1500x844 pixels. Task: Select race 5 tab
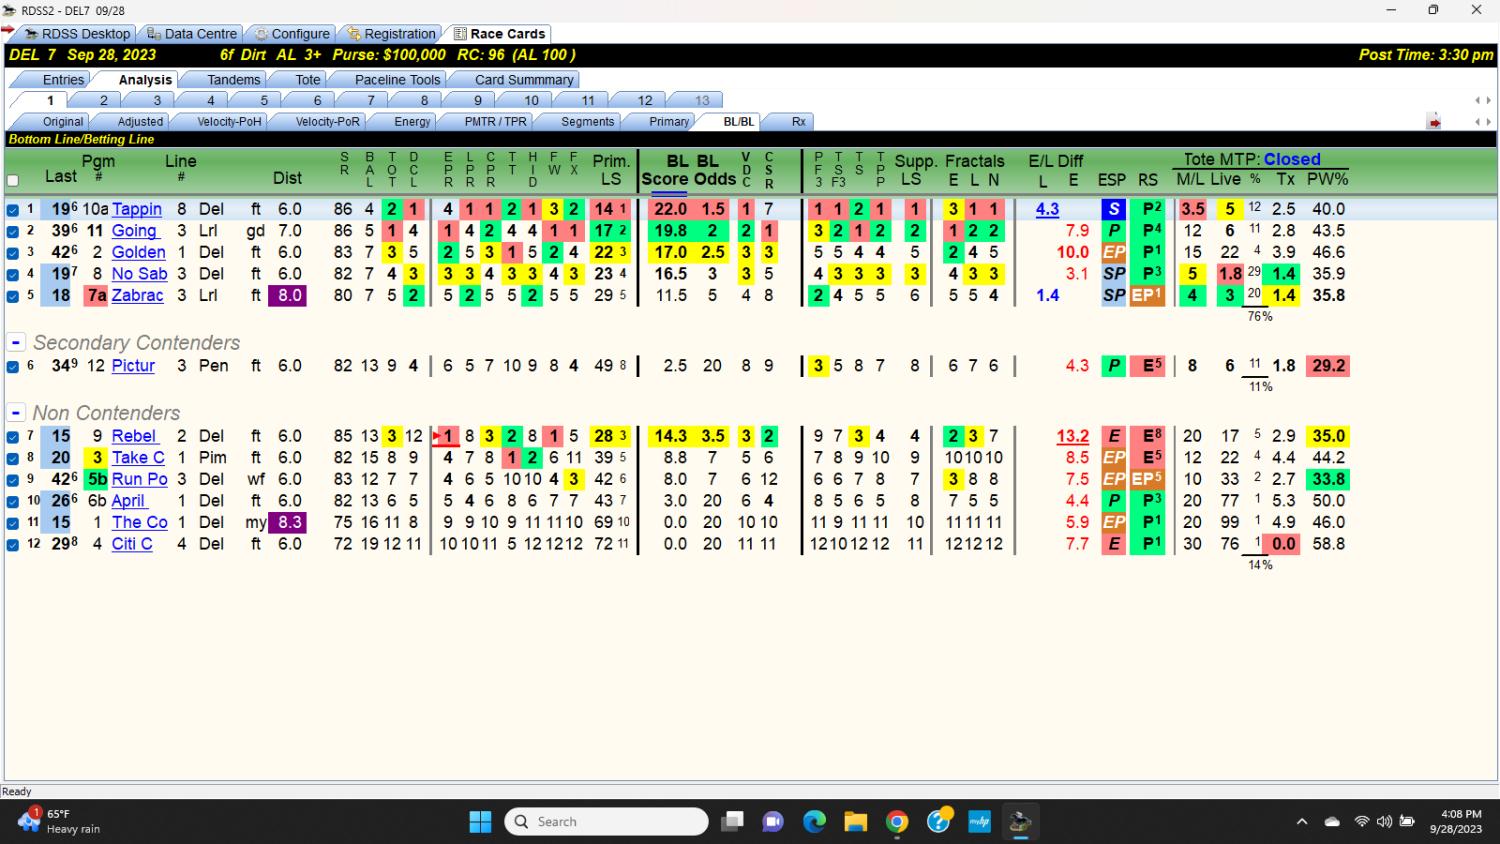264,100
